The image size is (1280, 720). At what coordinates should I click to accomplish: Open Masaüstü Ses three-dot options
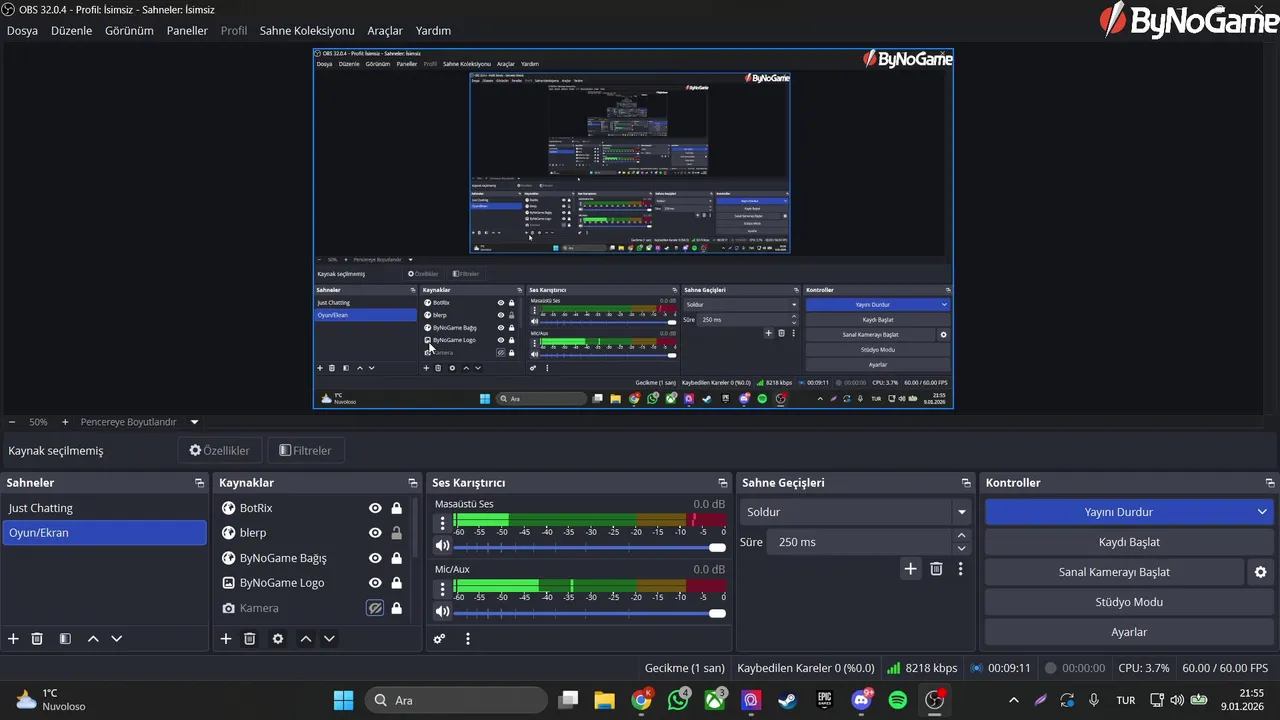point(443,522)
